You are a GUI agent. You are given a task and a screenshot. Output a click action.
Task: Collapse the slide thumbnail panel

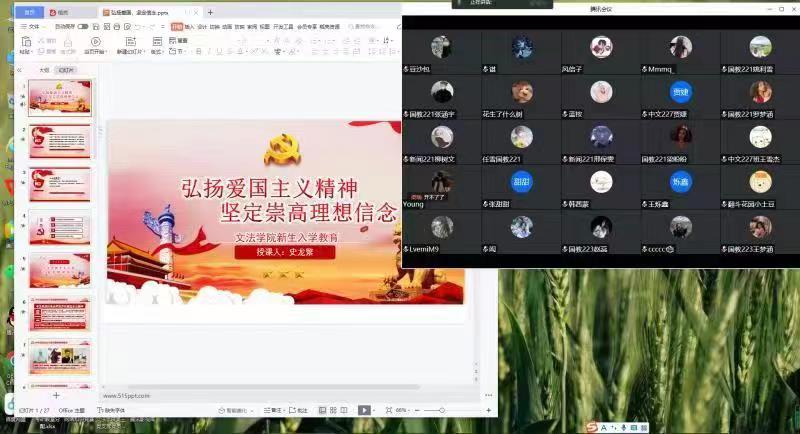(x=19, y=71)
